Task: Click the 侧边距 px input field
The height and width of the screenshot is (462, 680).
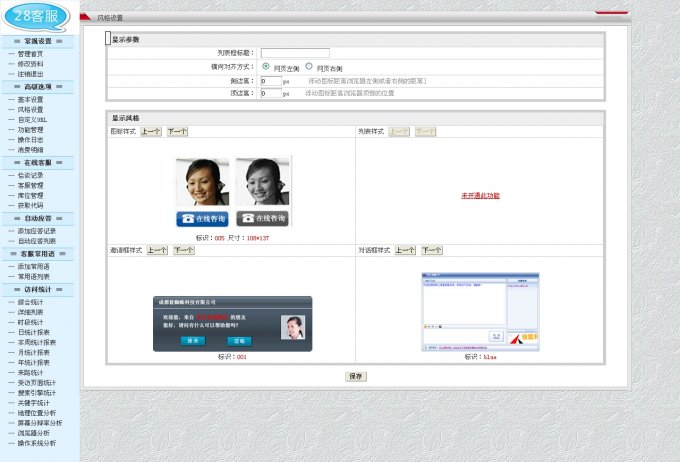Action: click(271, 81)
